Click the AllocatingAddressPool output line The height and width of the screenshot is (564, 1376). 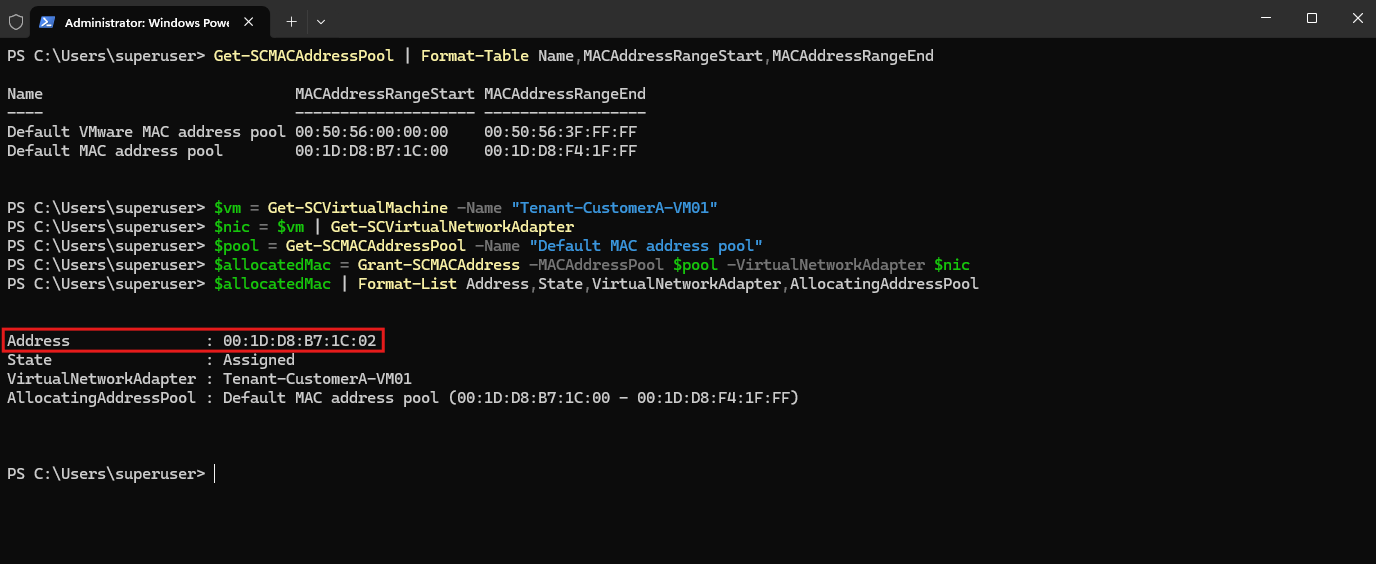403,398
